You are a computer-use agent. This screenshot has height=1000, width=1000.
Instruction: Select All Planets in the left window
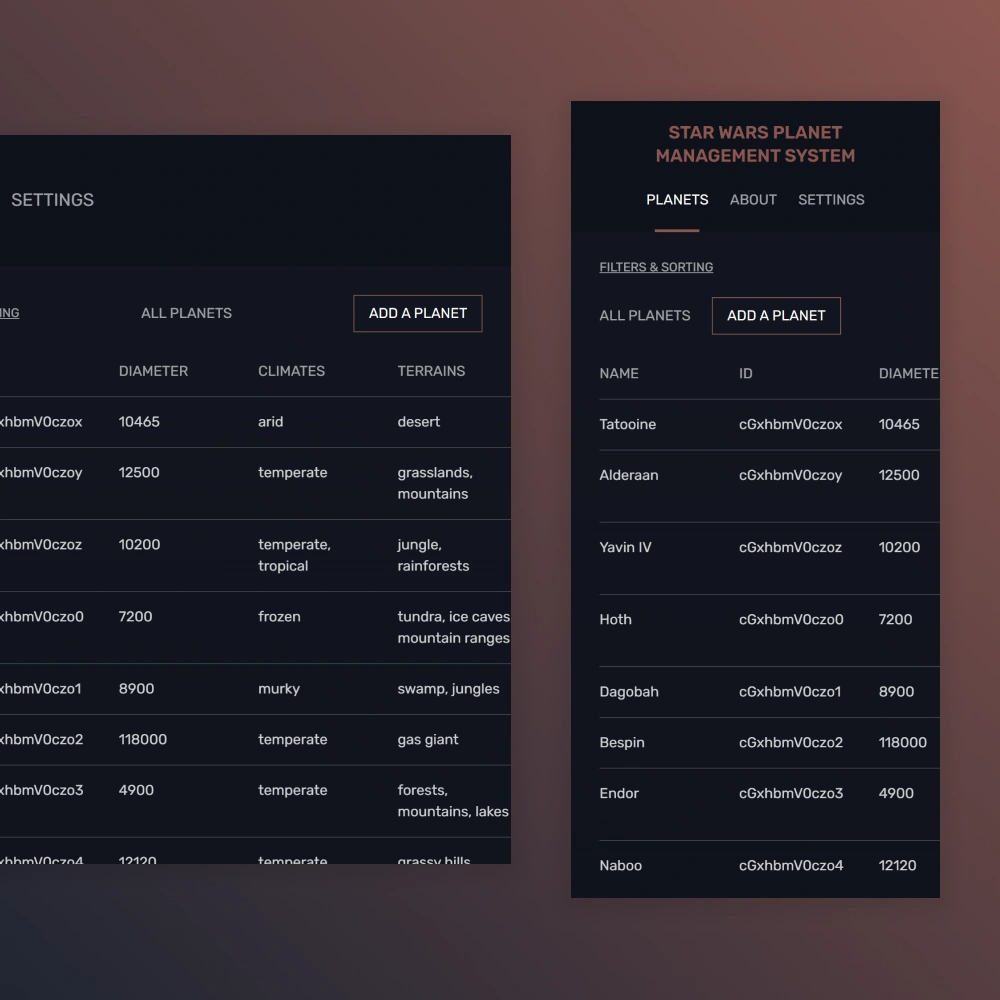click(x=186, y=313)
